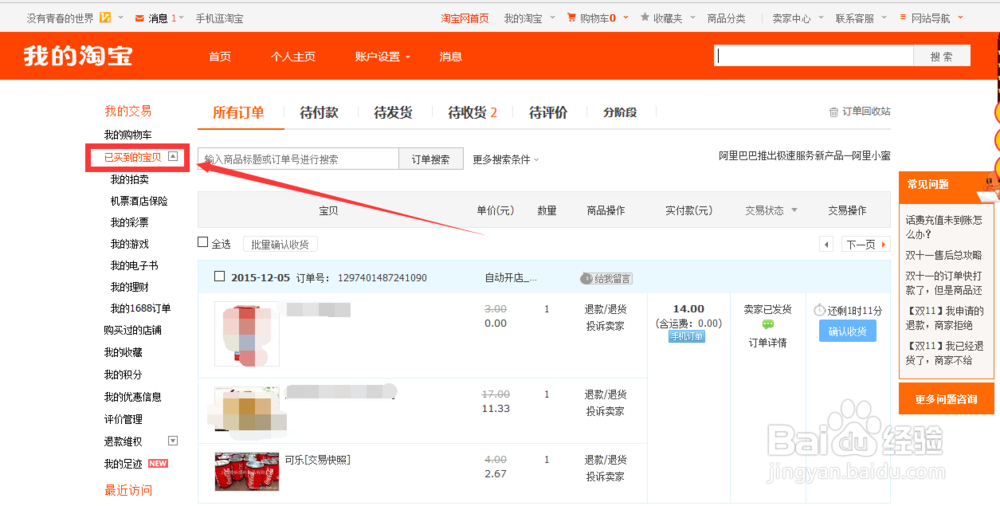Screen dimensions: 1000x506
Task: Open 我的理财 in sidebar
Action: 129,287
